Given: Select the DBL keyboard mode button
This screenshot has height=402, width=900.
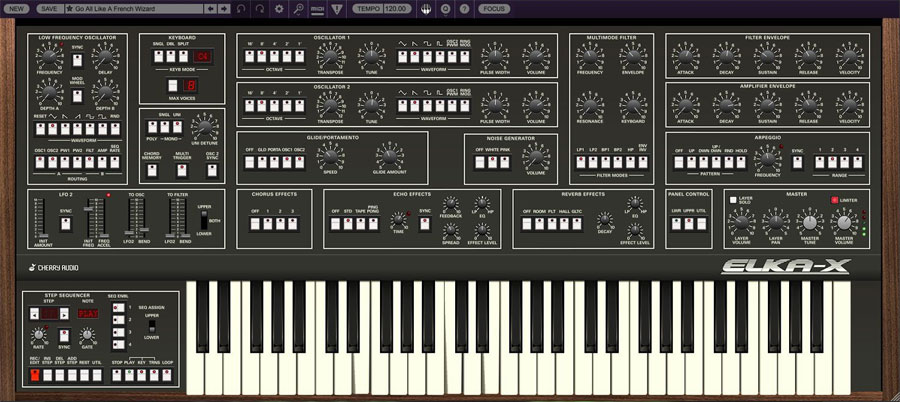Looking at the screenshot, I should point(170,56).
